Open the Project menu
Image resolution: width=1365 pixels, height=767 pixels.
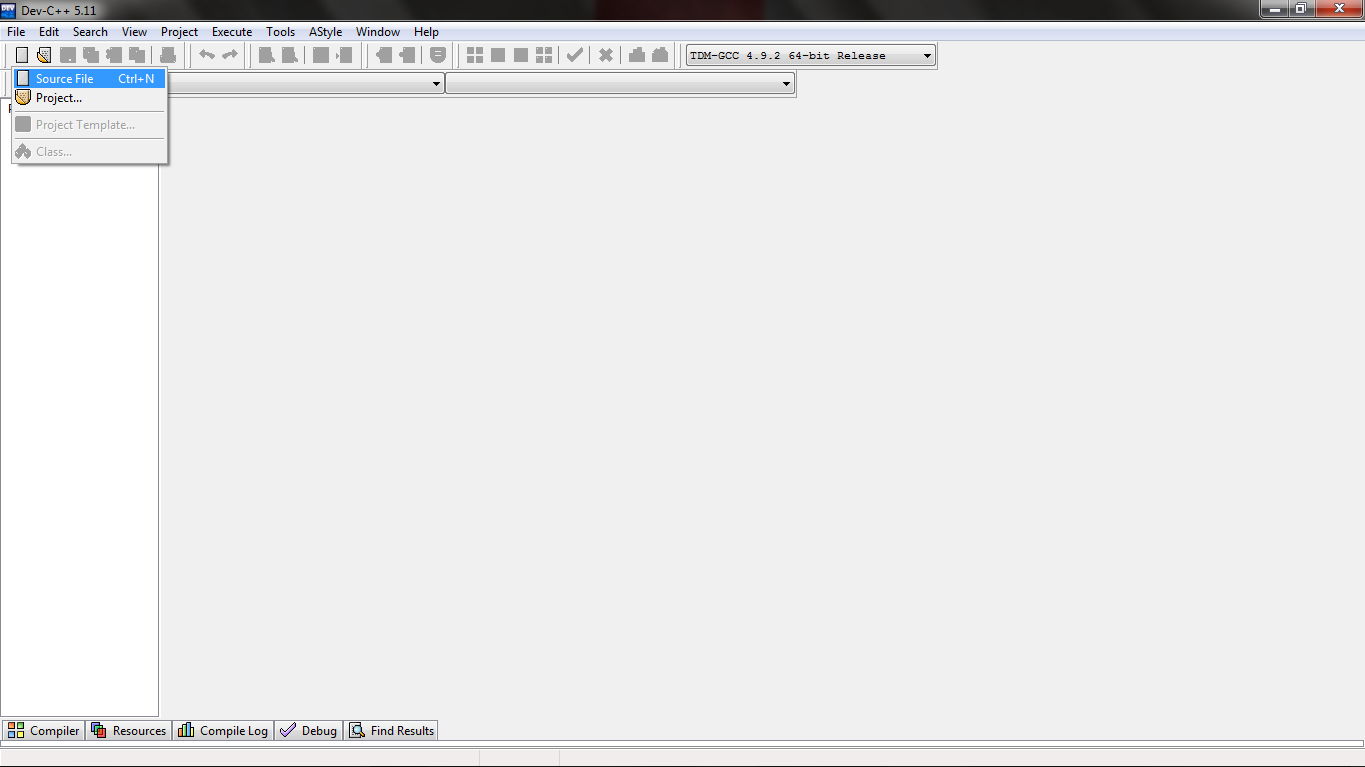[180, 32]
